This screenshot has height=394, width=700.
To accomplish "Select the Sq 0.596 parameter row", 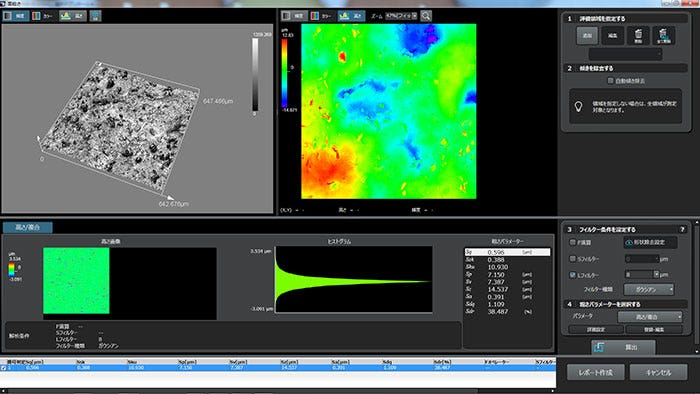I will point(507,252).
